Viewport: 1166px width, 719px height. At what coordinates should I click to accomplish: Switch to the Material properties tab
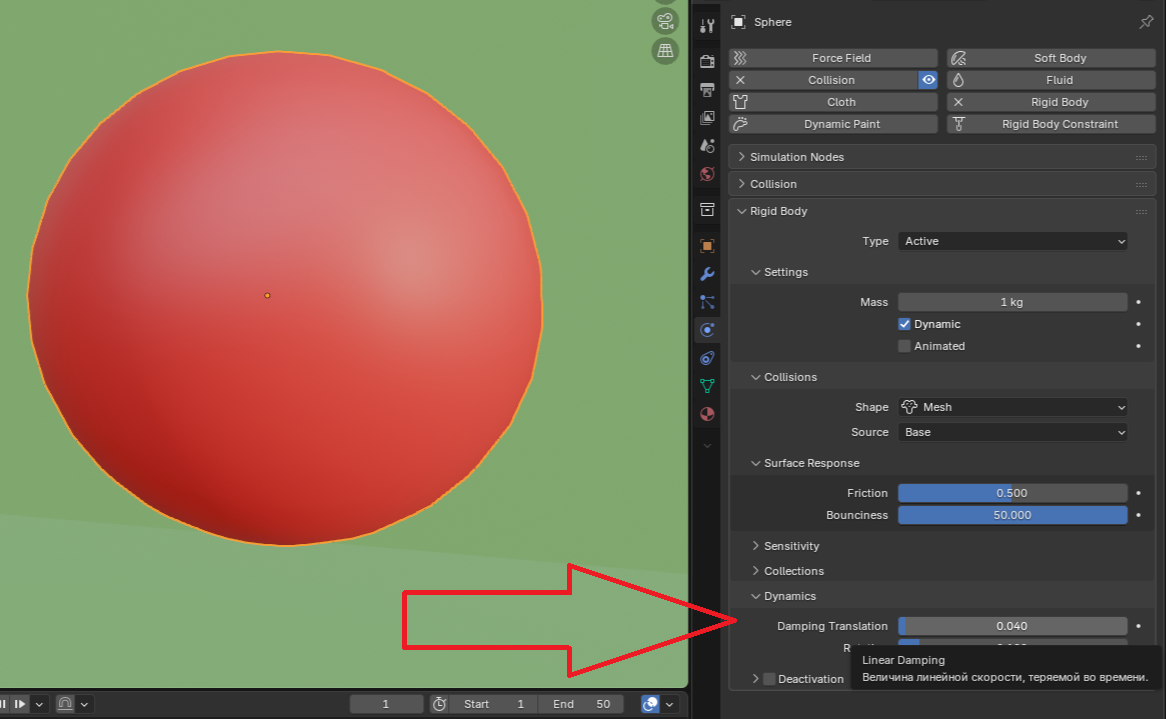707,414
